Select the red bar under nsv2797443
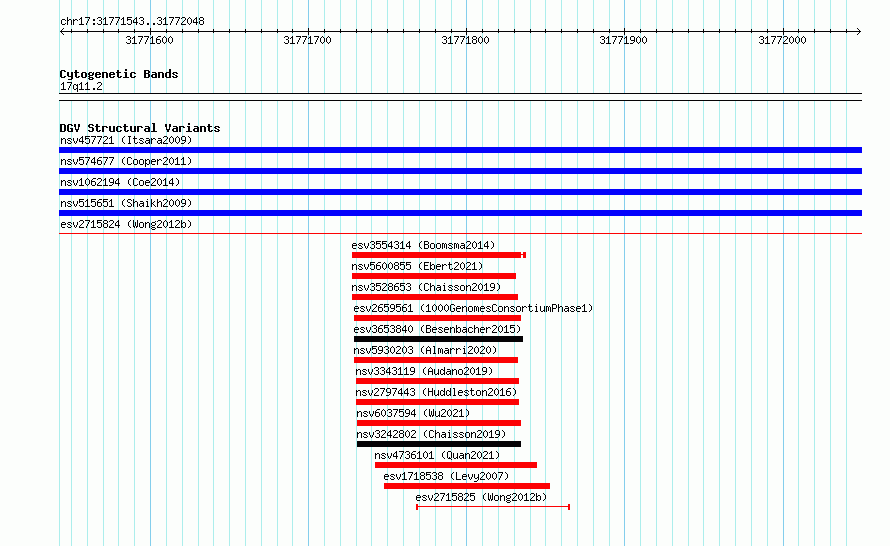 point(437,402)
